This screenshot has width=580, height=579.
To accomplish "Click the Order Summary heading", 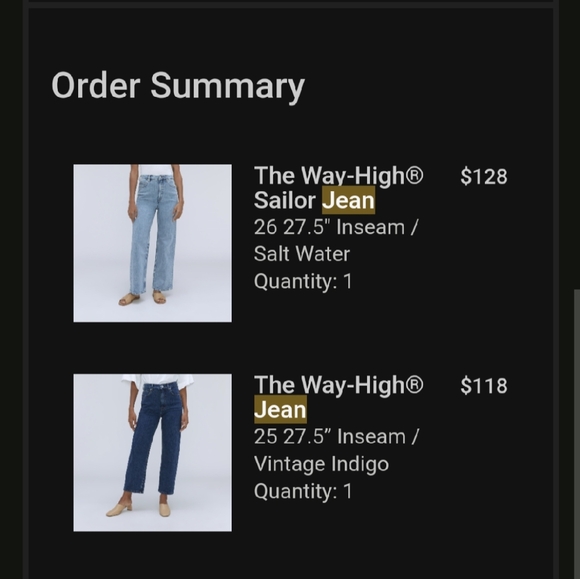I will pyautogui.click(x=178, y=86).
